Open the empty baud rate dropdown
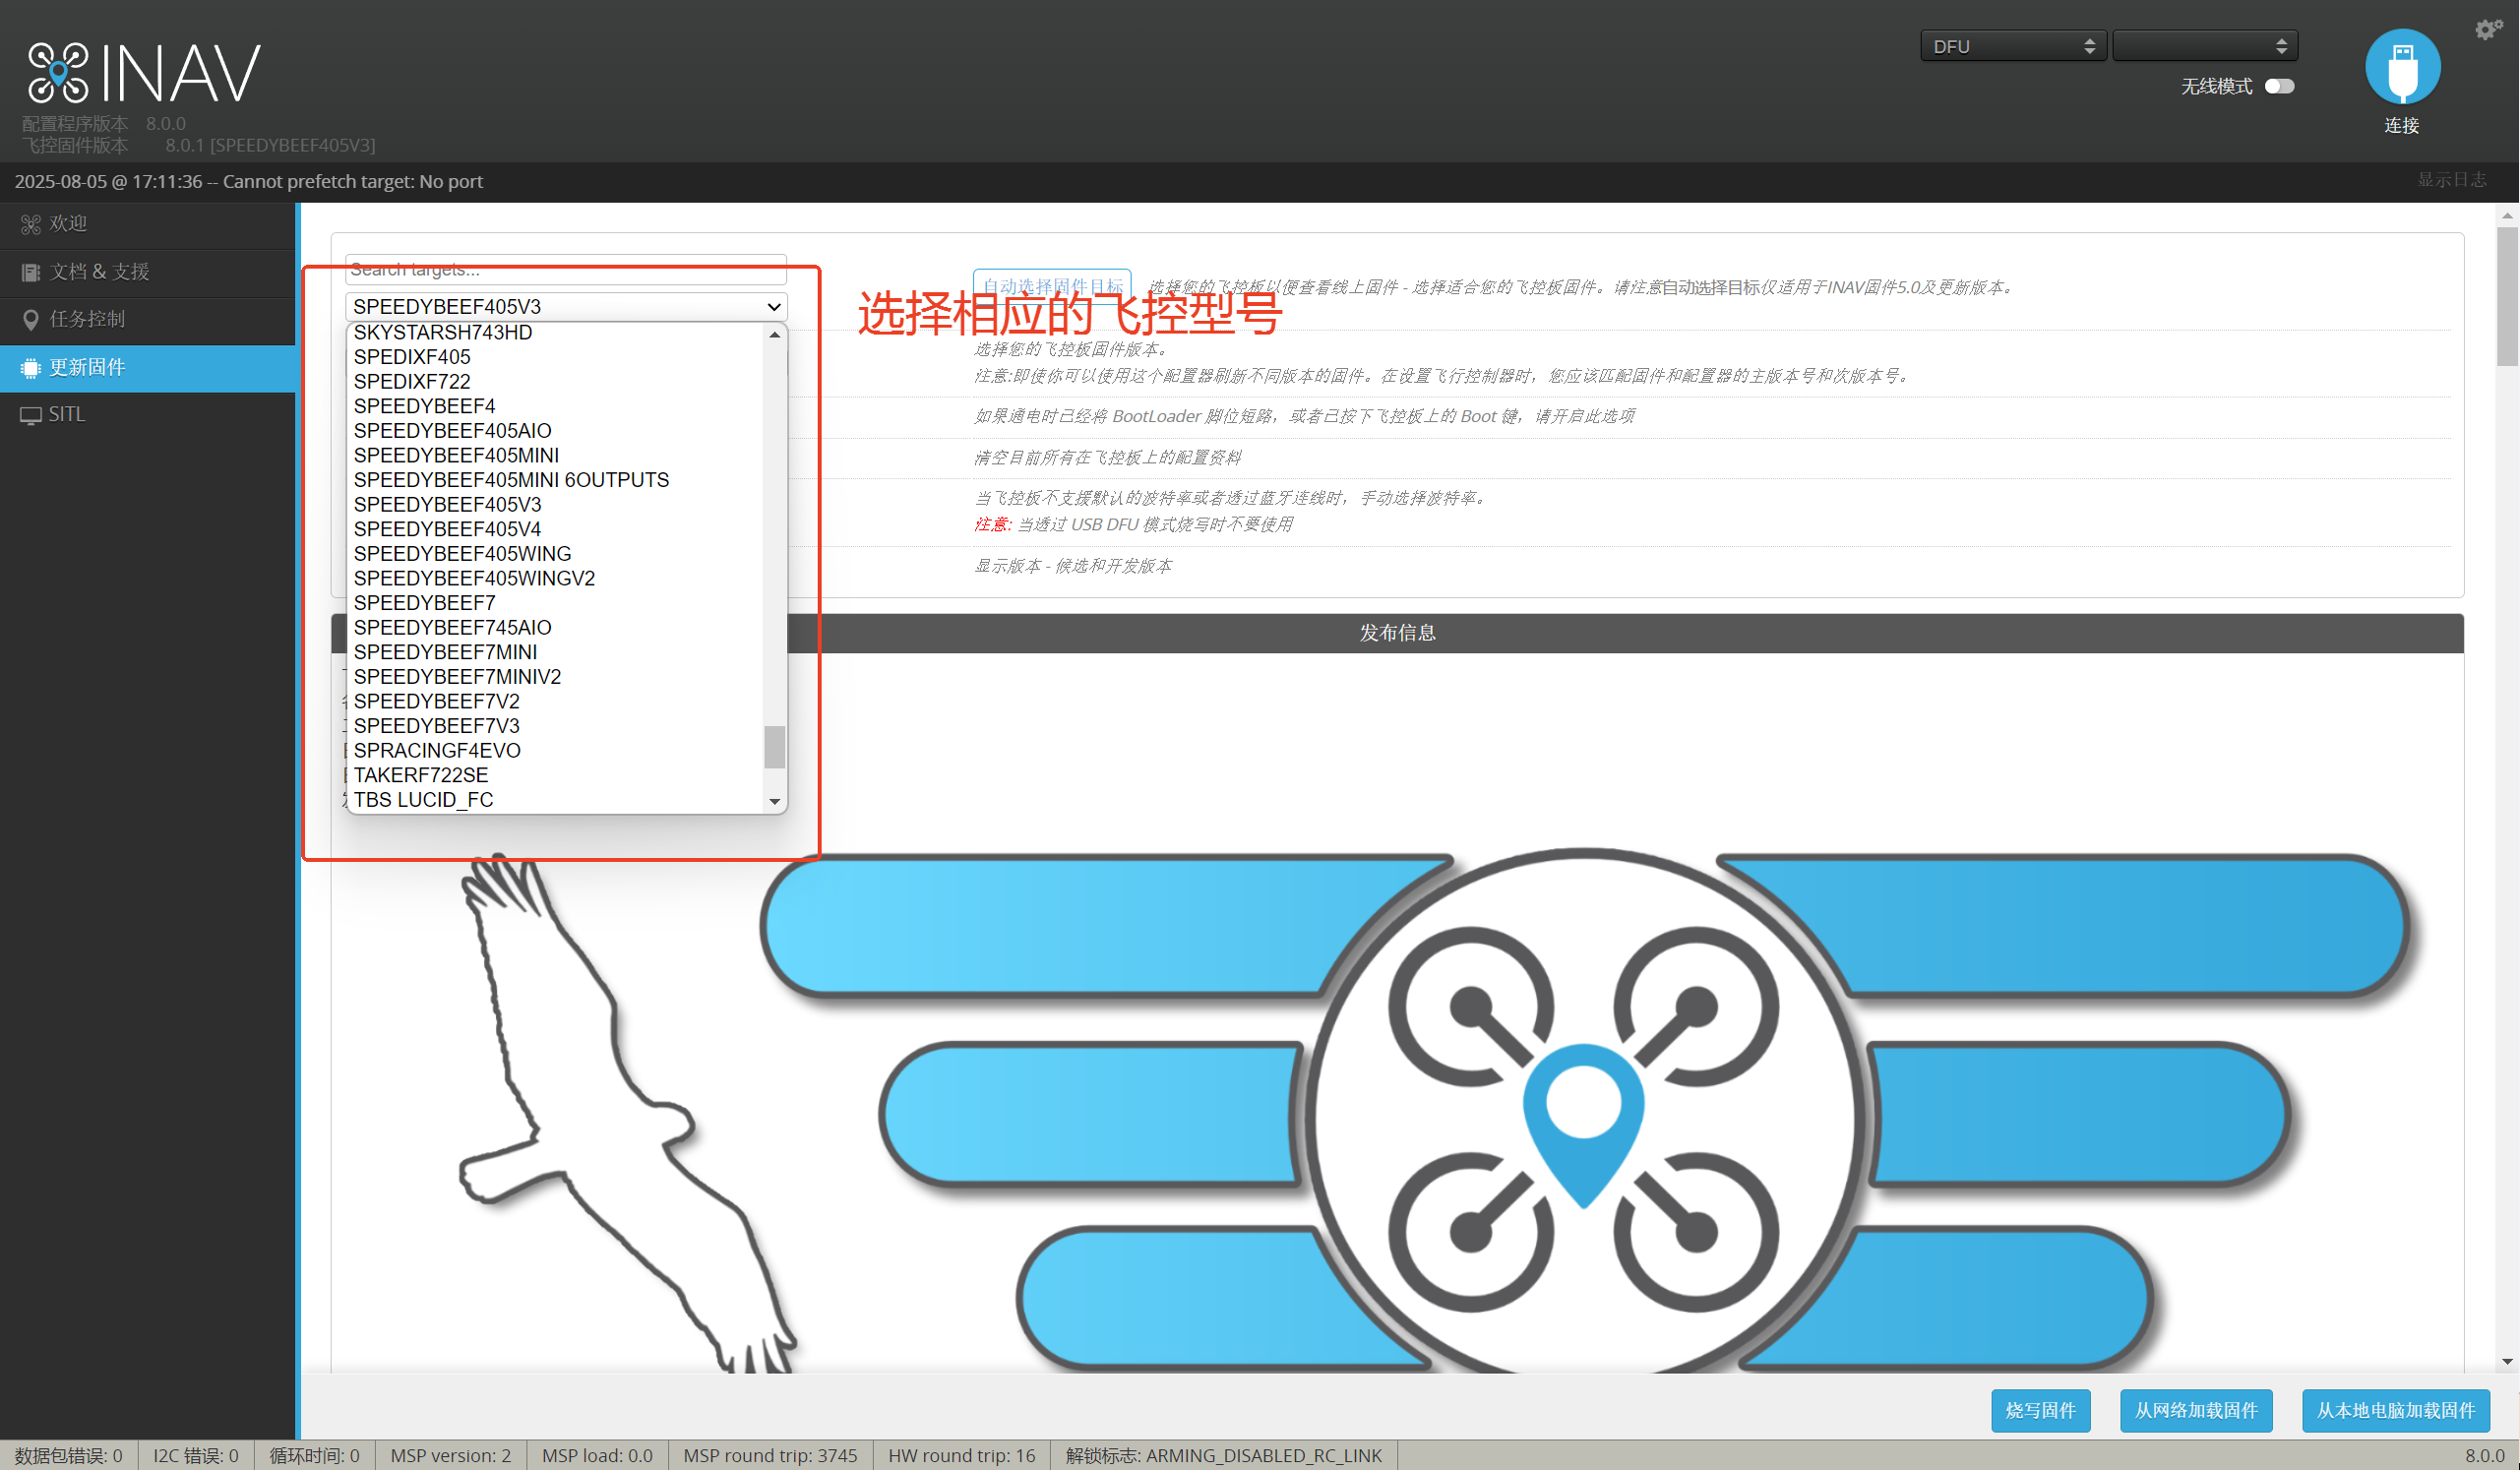 pyautogui.click(x=2204, y=46)
